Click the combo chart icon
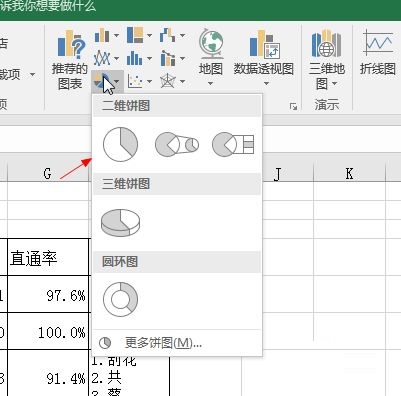 (168, 59)
